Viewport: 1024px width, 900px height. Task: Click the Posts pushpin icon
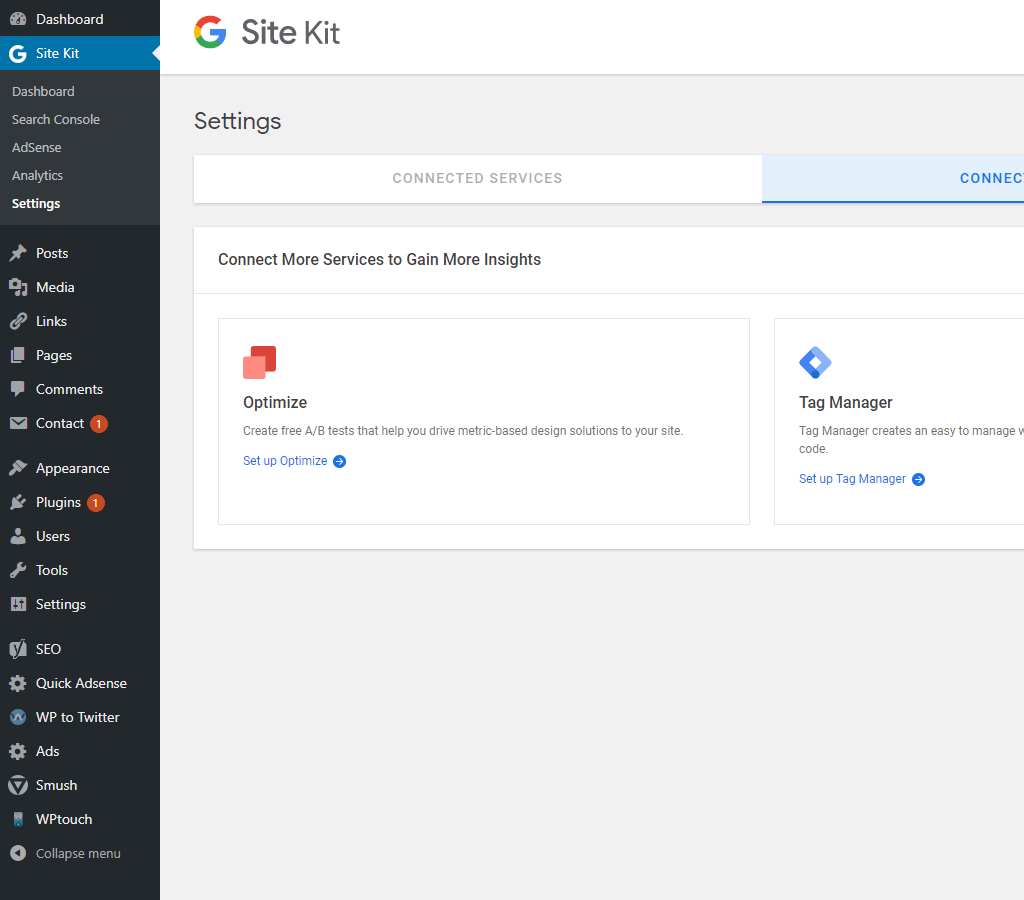[x=18, y=253]
